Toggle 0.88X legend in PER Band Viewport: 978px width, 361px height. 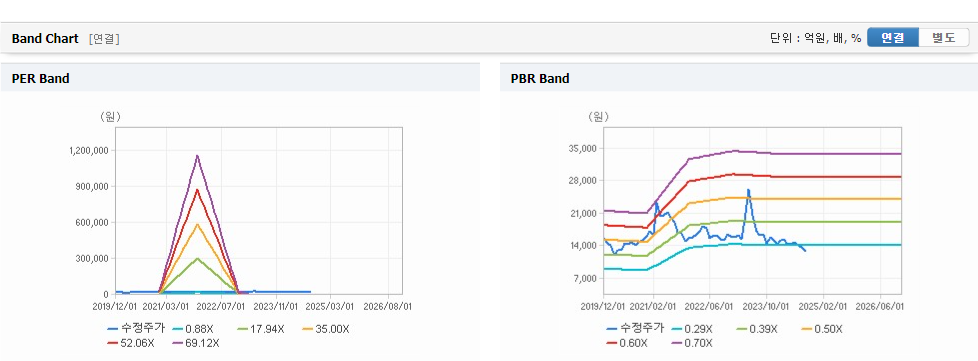(195, 329)
